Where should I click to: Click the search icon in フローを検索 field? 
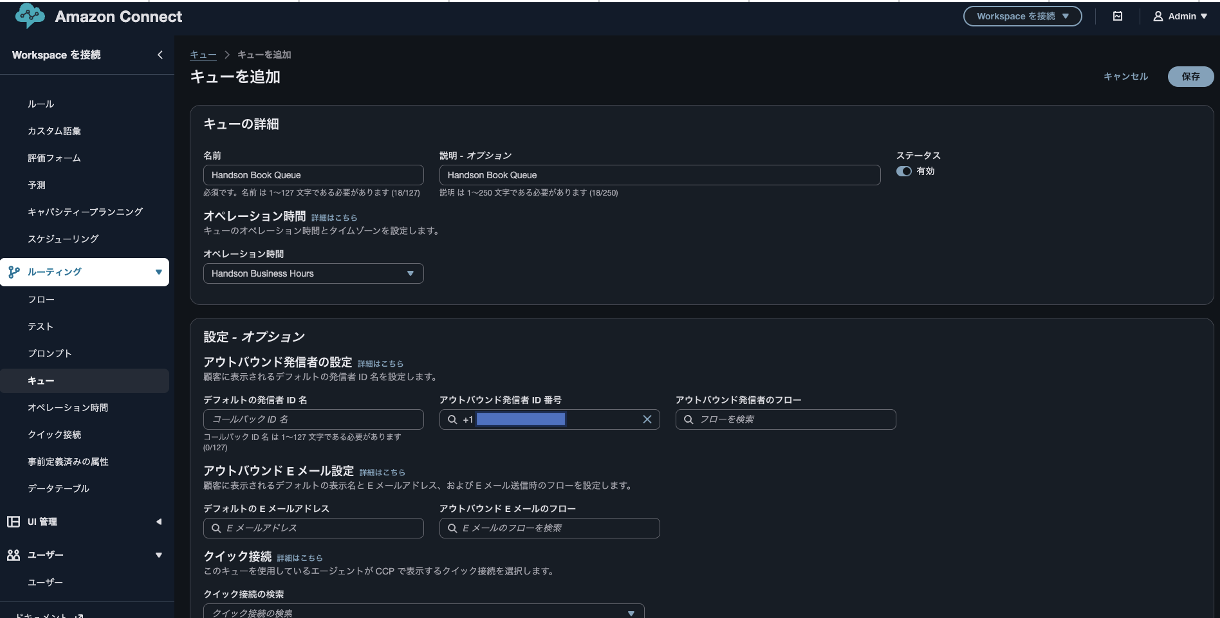688,420
